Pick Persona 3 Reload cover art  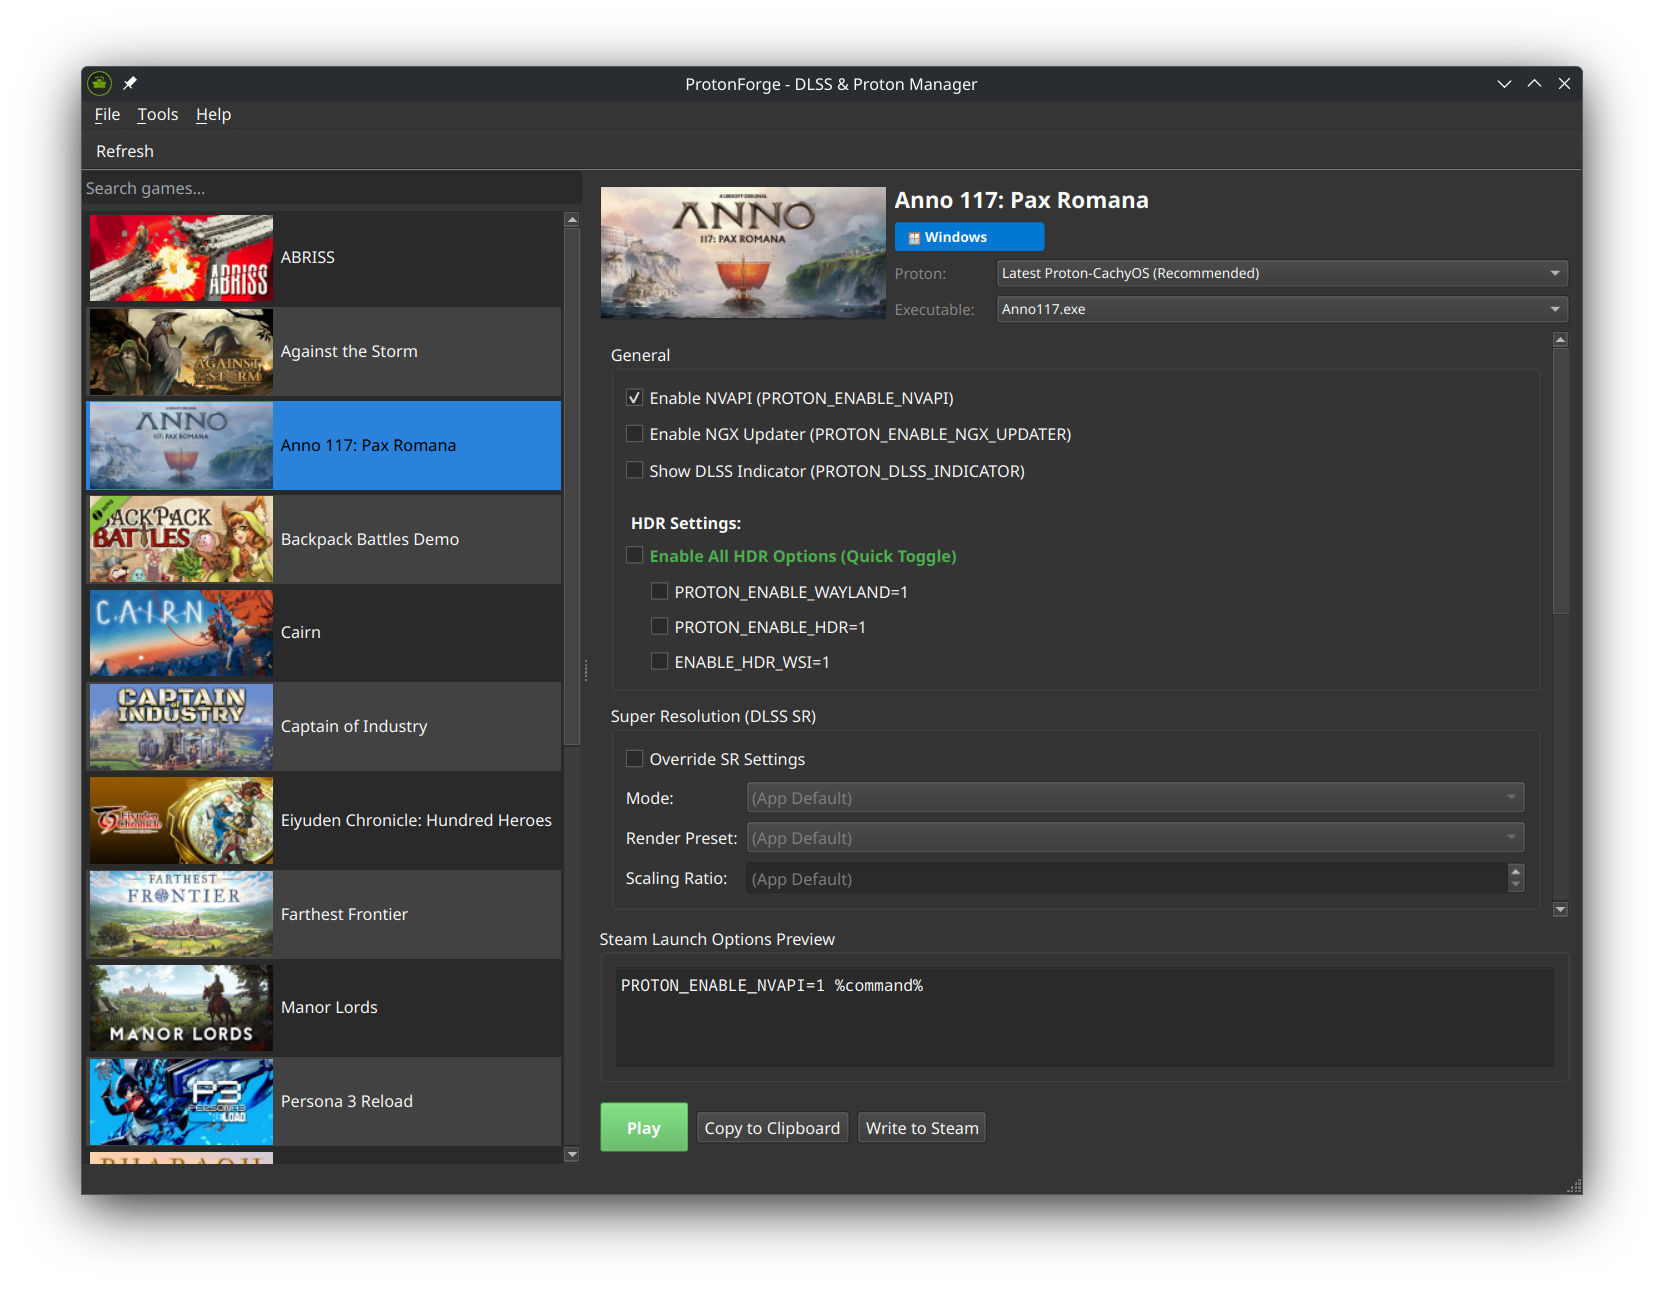(x=181, y=1102)
